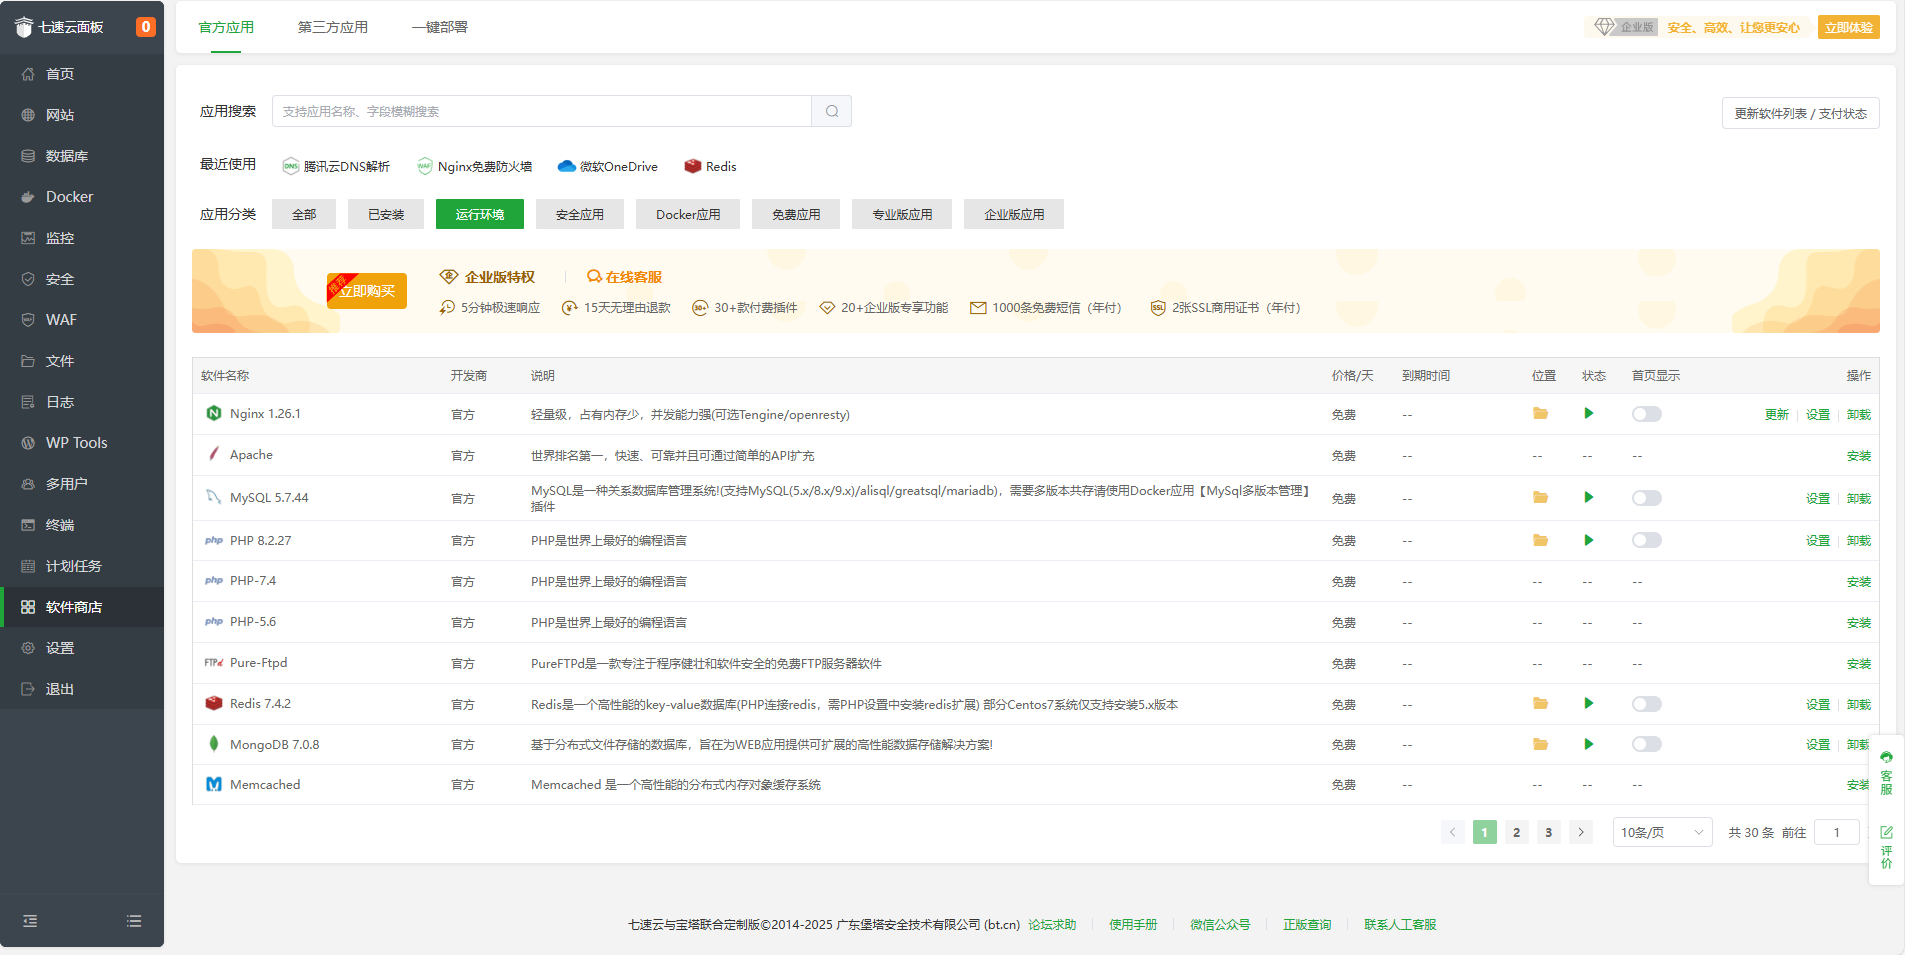This screenshot has height=955, width=1905.
Task: Filter by 全部 category
Action: (x=304, y=214)
